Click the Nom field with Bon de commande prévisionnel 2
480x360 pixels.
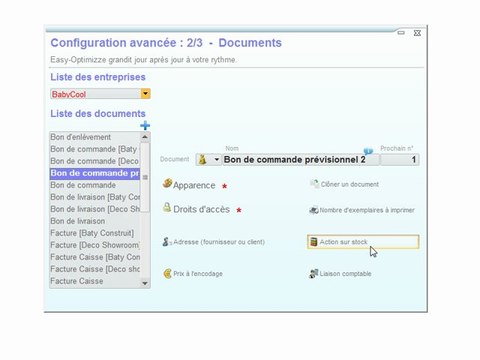point(301,160)
